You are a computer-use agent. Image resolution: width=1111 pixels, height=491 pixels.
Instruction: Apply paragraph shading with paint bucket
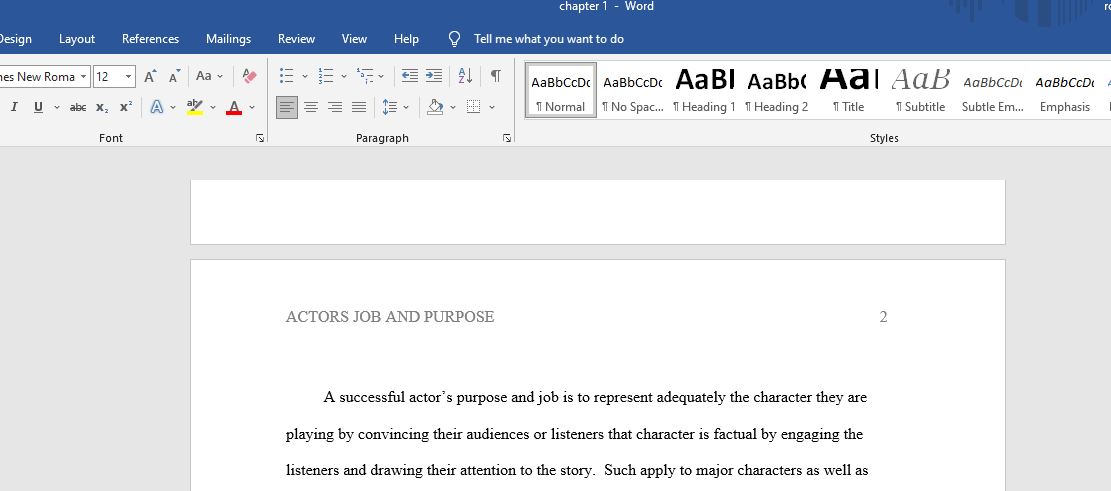pos(435,107)
